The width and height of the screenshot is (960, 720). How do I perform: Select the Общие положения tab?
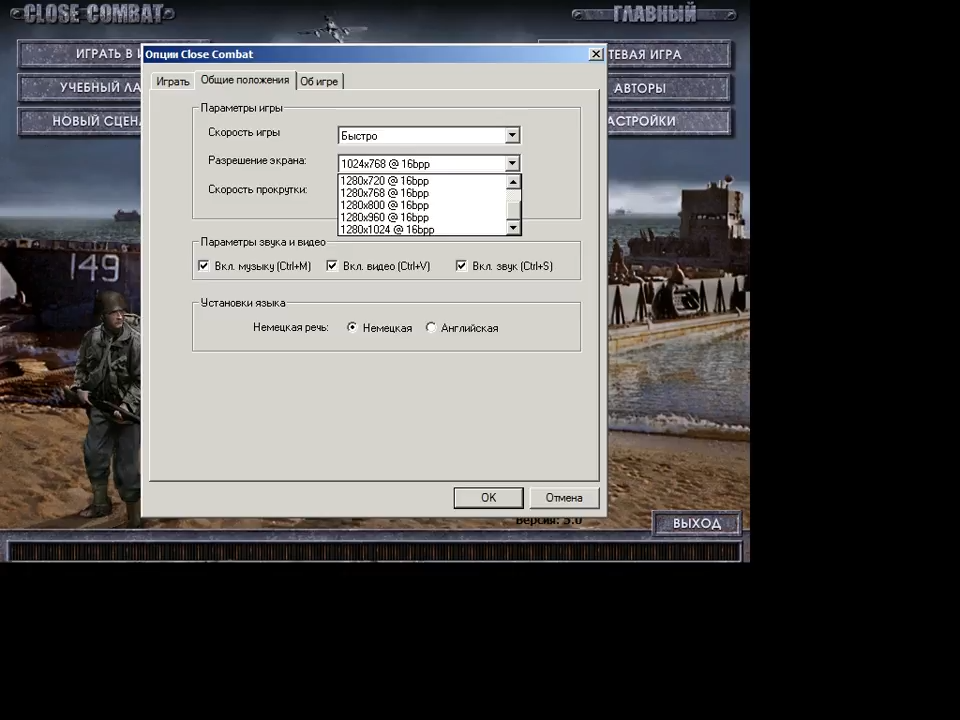(245, 80)
